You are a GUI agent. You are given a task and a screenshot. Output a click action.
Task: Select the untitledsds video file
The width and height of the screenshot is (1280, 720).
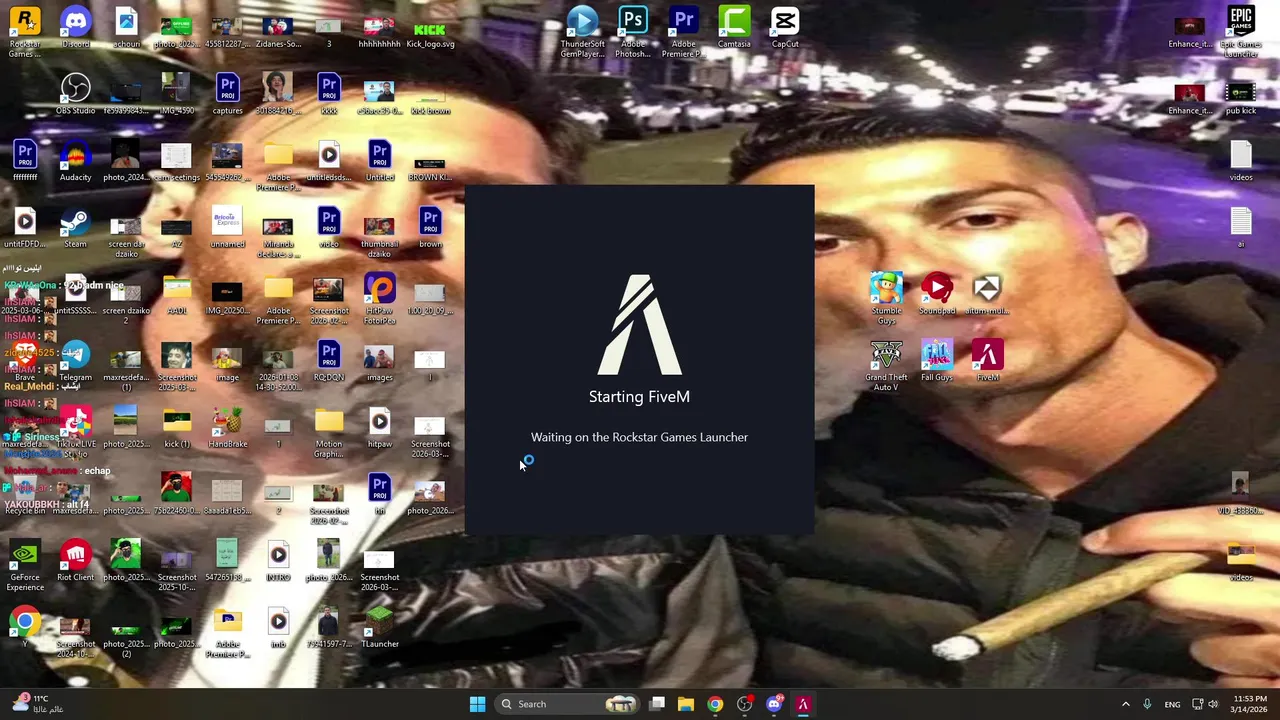tap(329, 162)
